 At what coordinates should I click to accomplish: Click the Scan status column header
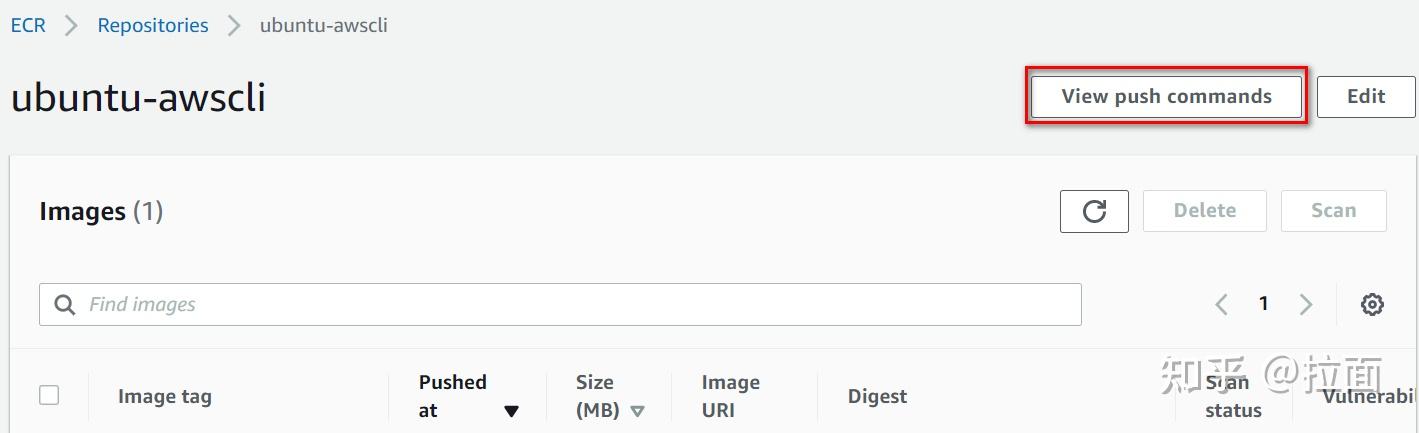pos(1232,397)
